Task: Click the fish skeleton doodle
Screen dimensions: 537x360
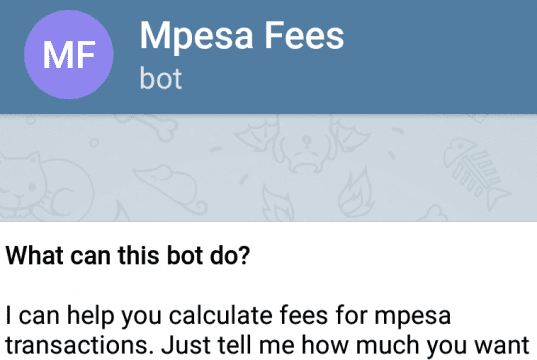Action: tap(478, 171)
